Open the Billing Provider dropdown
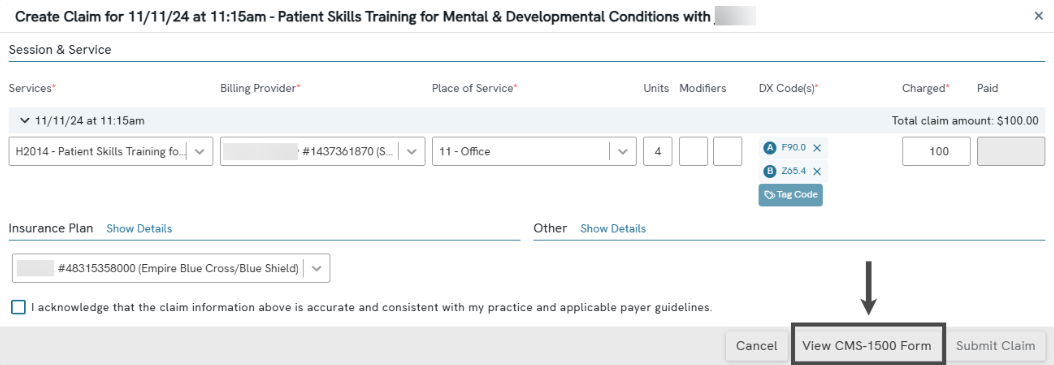 tap(323, 151)
